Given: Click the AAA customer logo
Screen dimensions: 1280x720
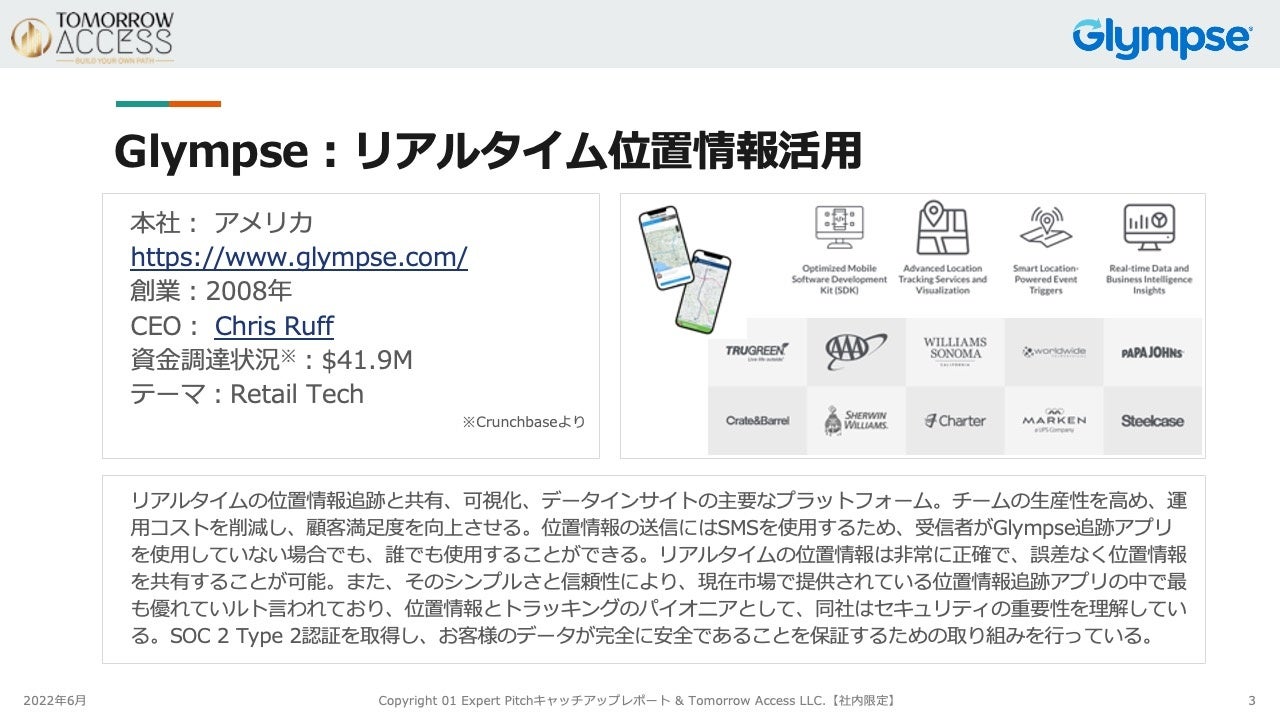Looking at the screenshot, I should point(856,352).
